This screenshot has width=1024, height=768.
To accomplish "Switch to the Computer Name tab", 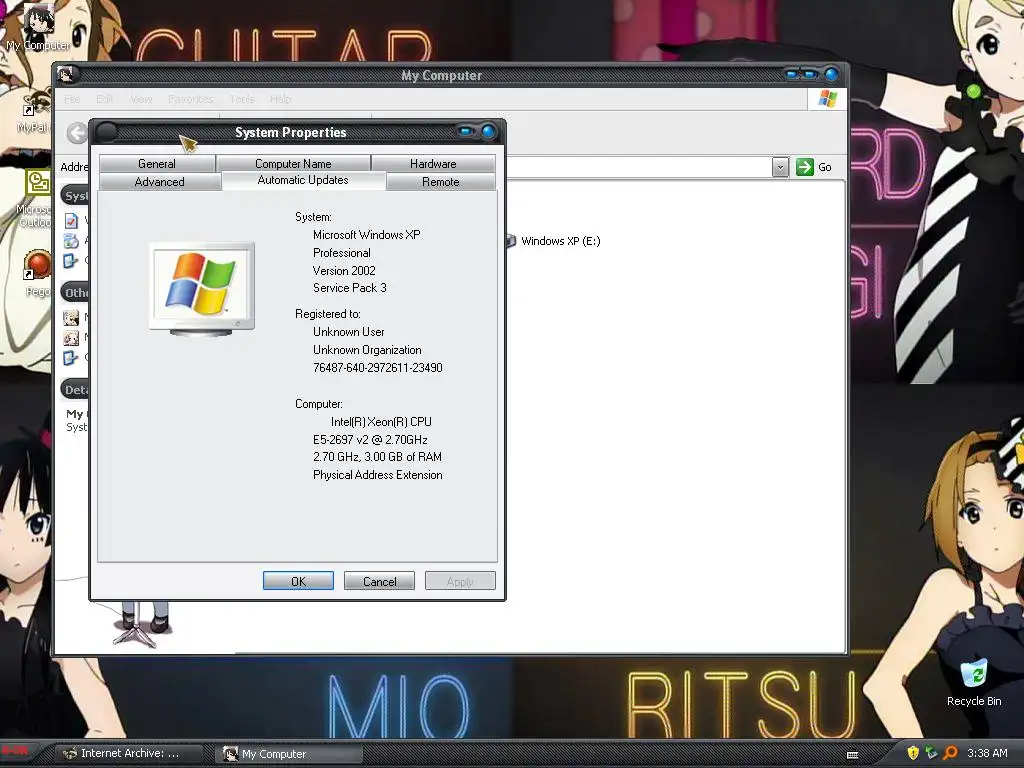I will (293, 163).
